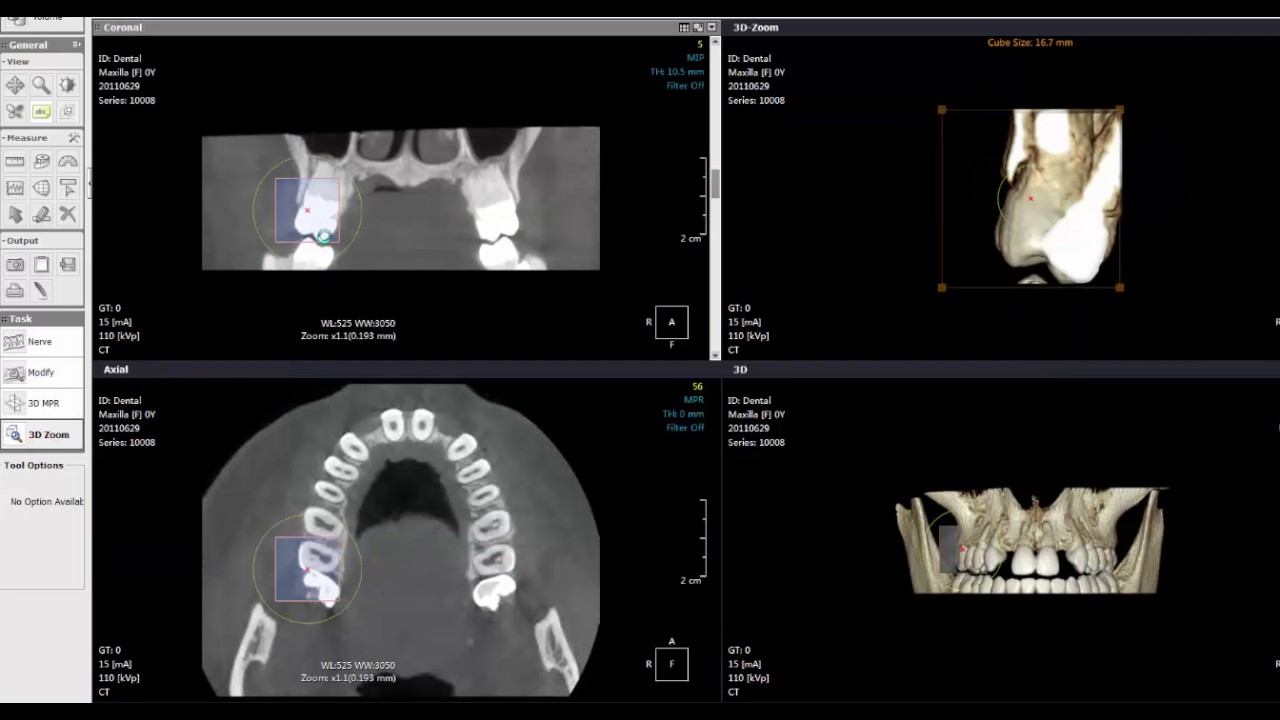
Task: Click 'Cube Size: 16.7 mm' label
Action: click(1030, 43)
